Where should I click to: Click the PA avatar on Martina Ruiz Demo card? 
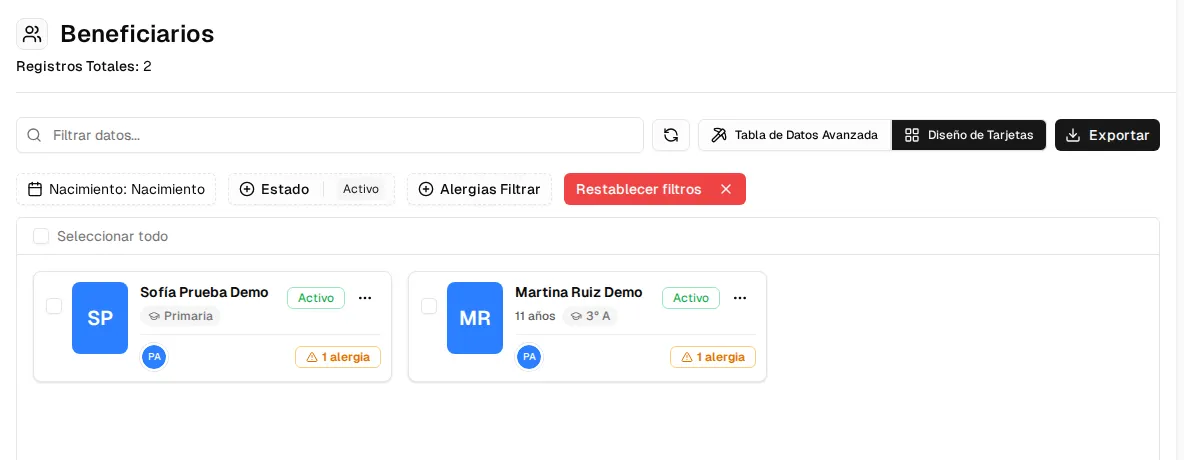(529, 357)
